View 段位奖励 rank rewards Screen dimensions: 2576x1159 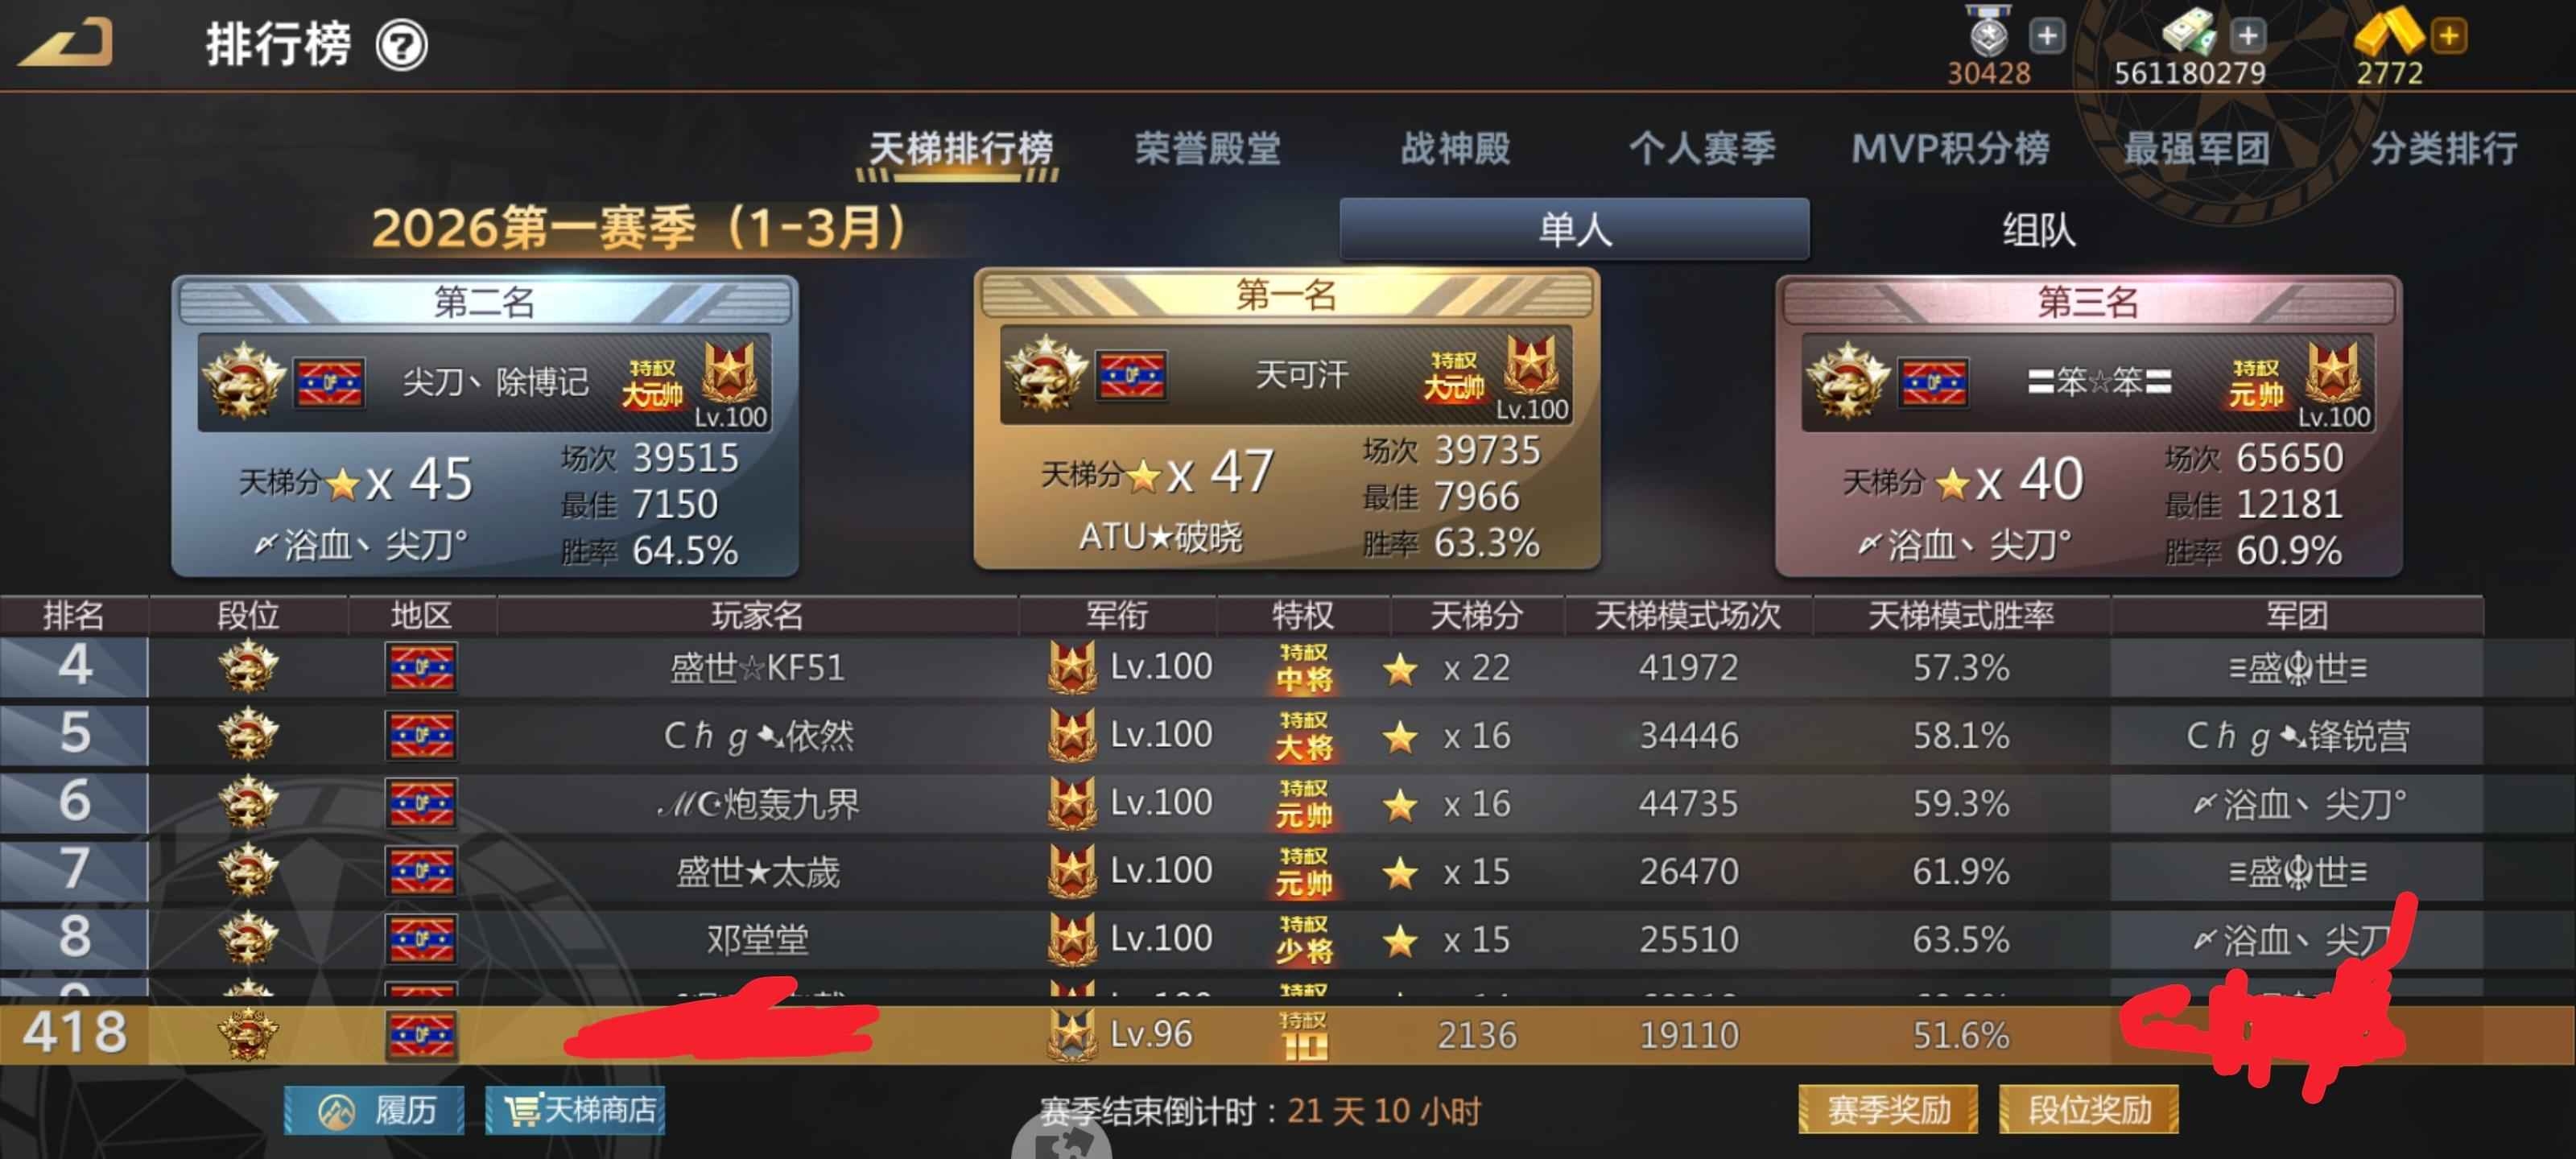2089,1109
